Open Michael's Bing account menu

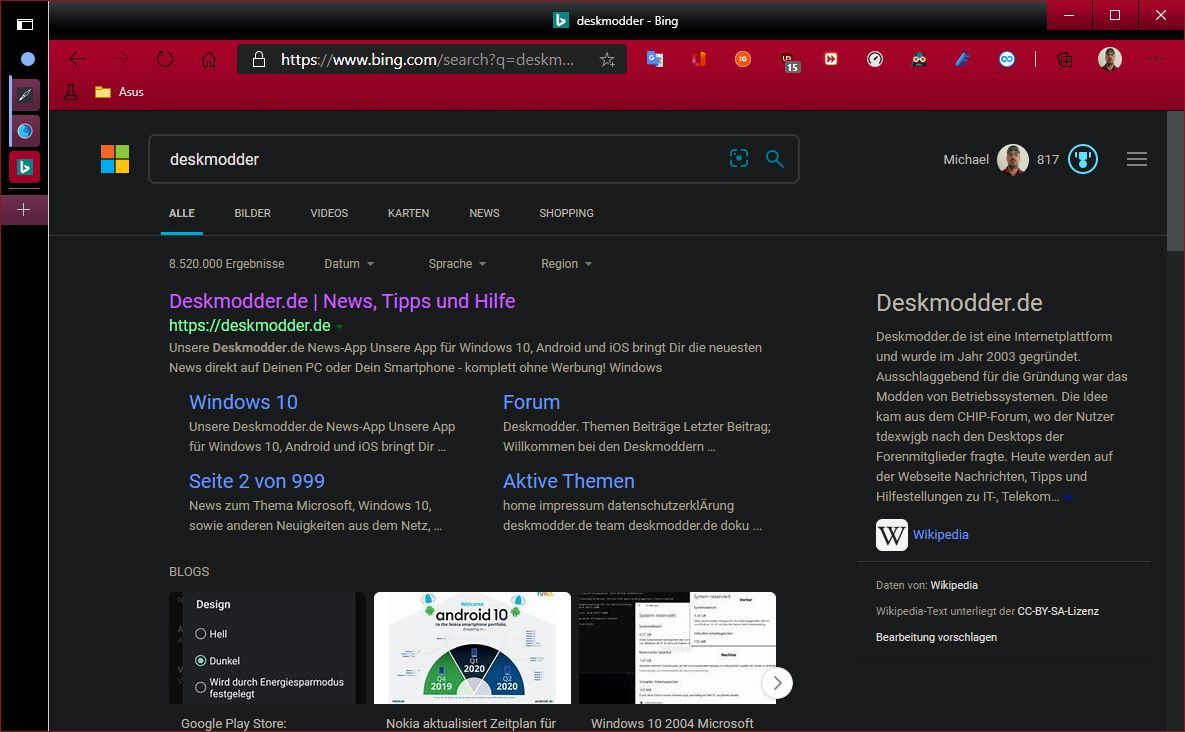pyautogui.click(x=985, y=159)
